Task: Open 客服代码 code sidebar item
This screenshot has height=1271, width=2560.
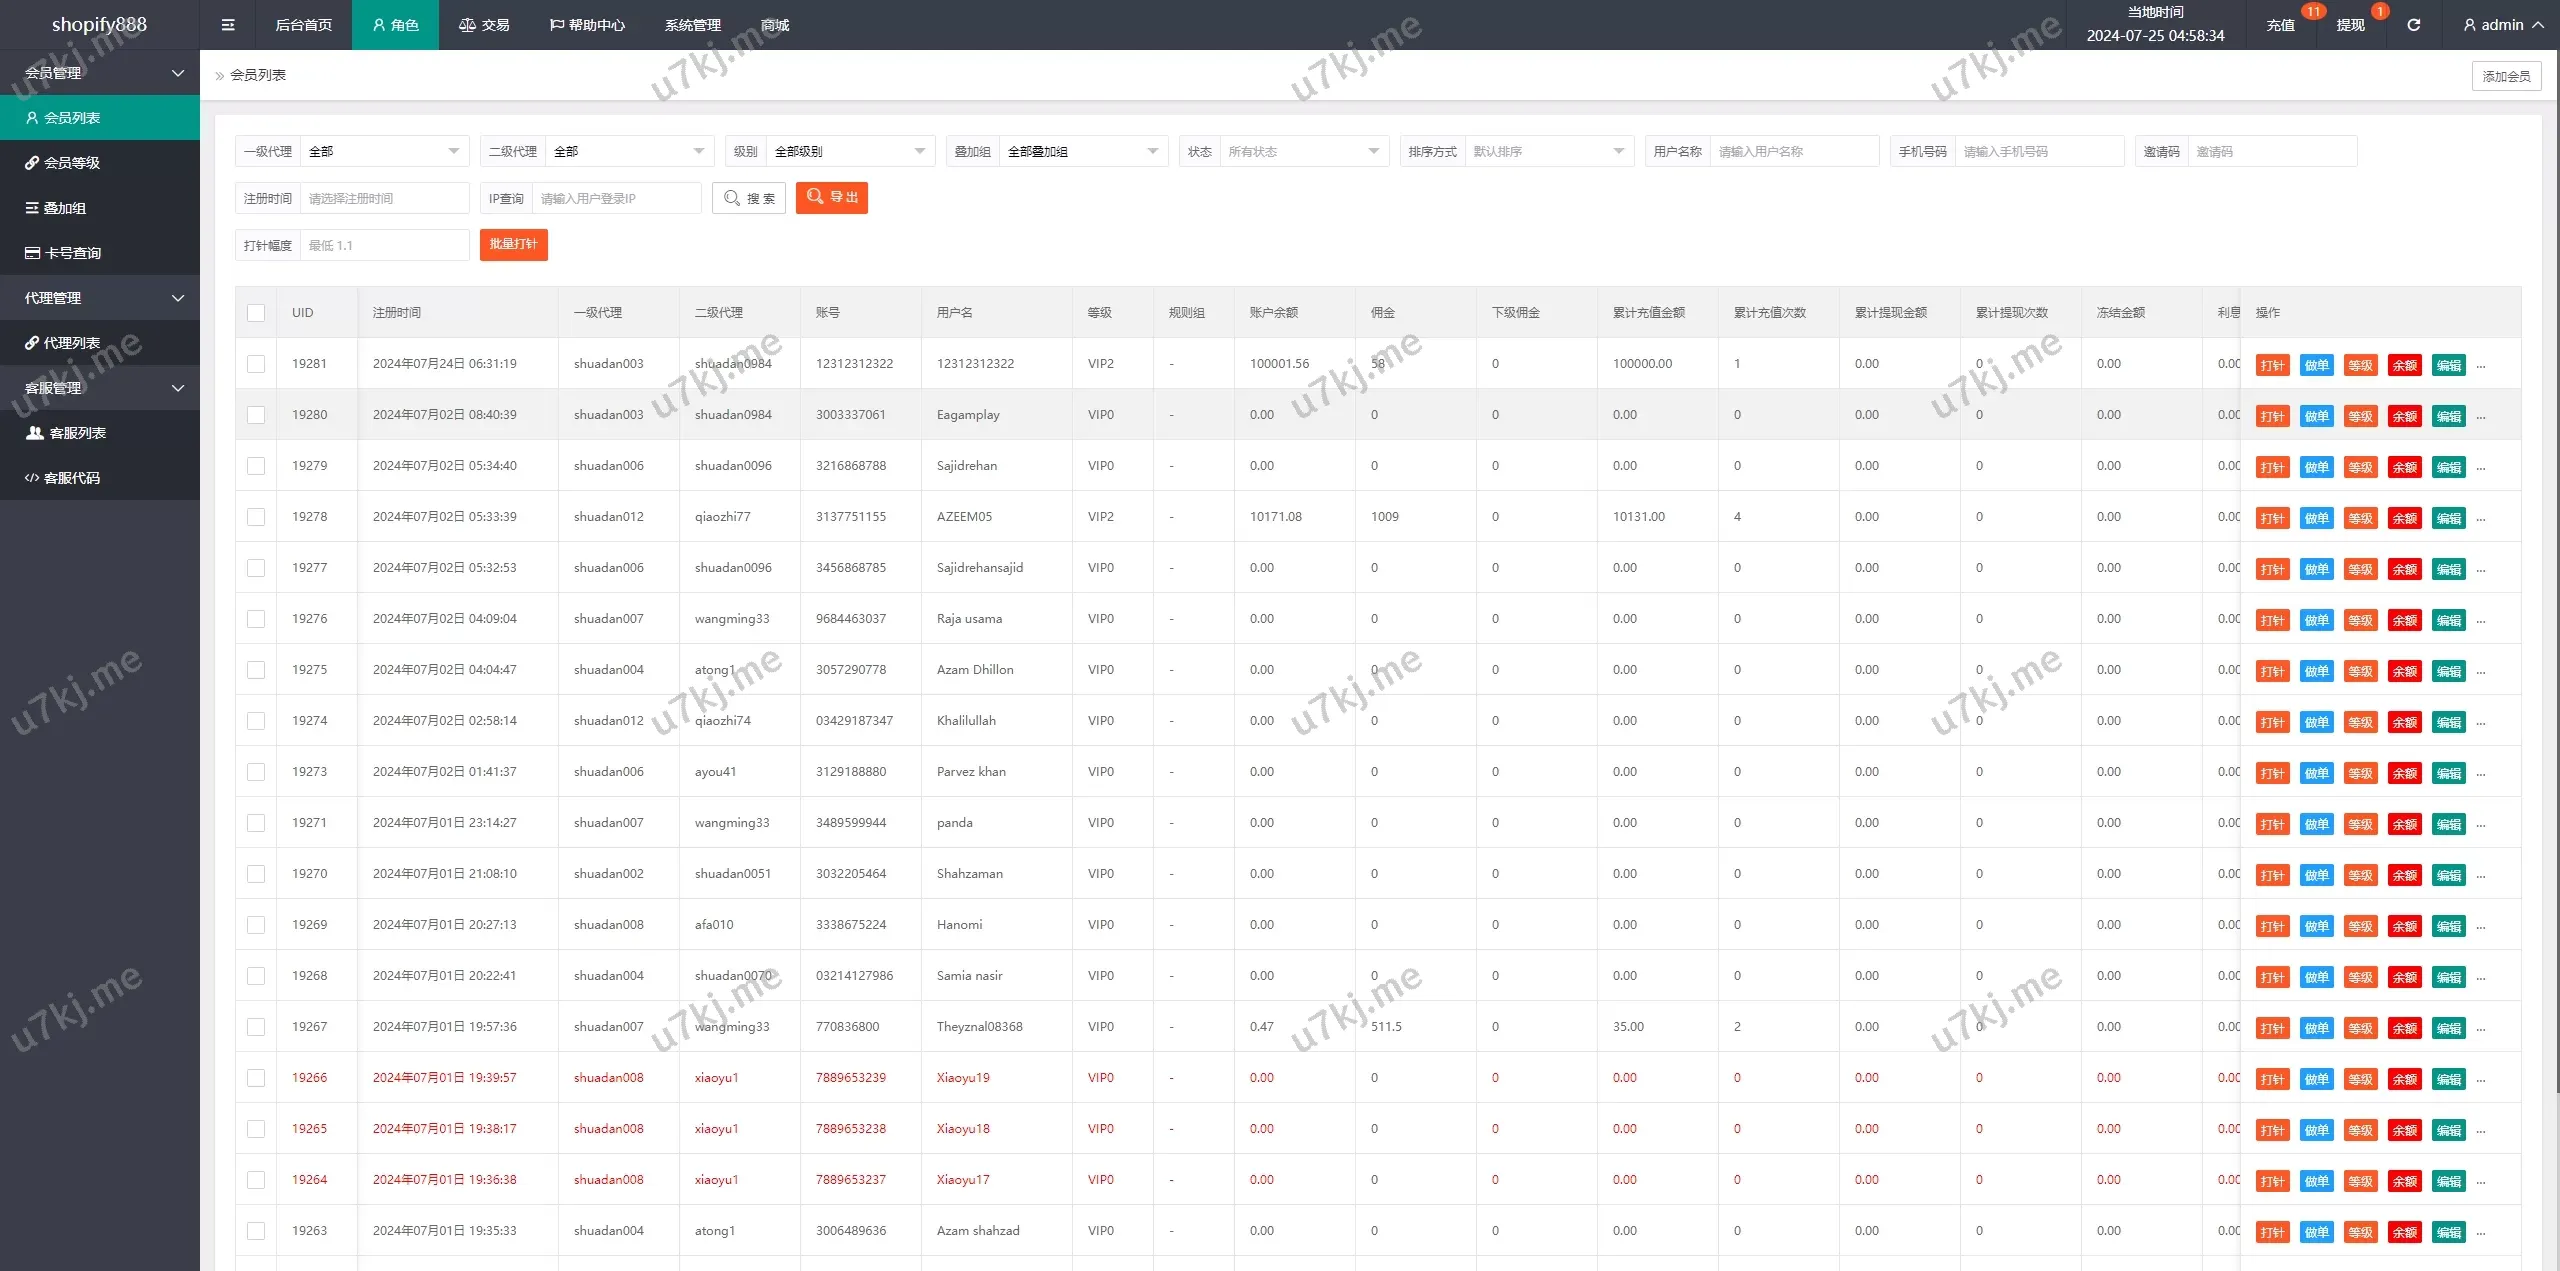Action: (x=72, y=478)
